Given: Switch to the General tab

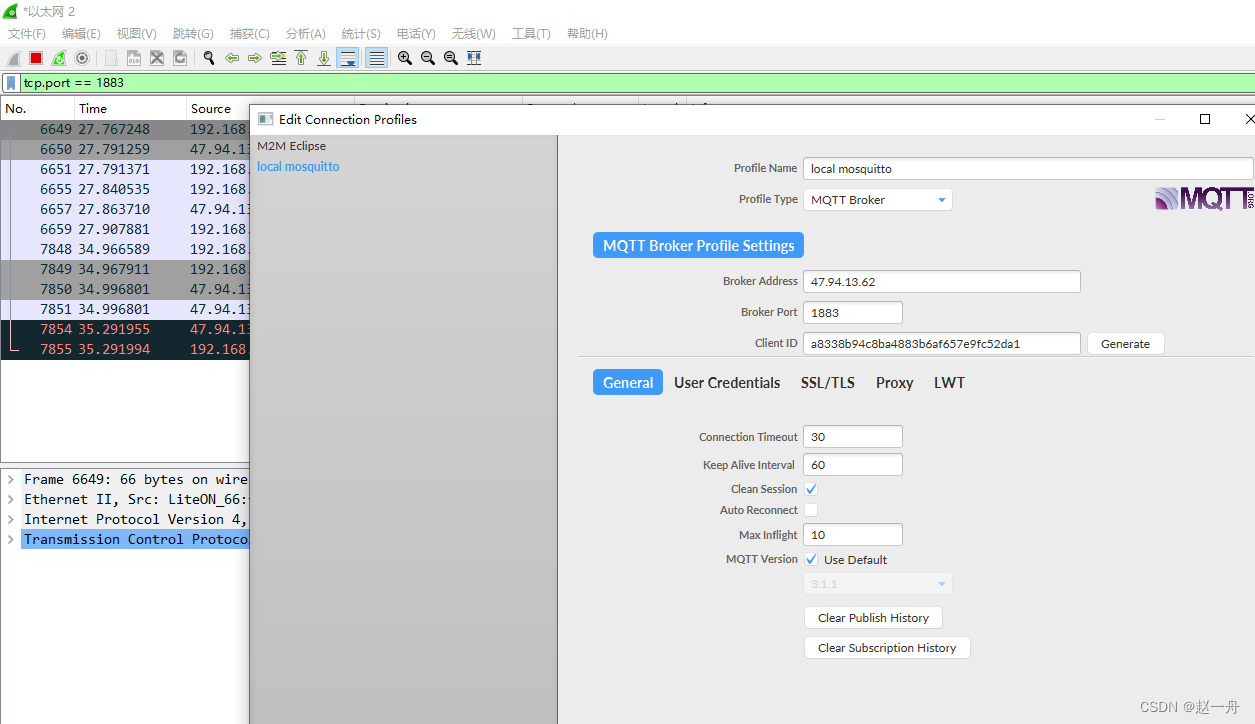Looking at the screenshot, I should coord(628,383).
